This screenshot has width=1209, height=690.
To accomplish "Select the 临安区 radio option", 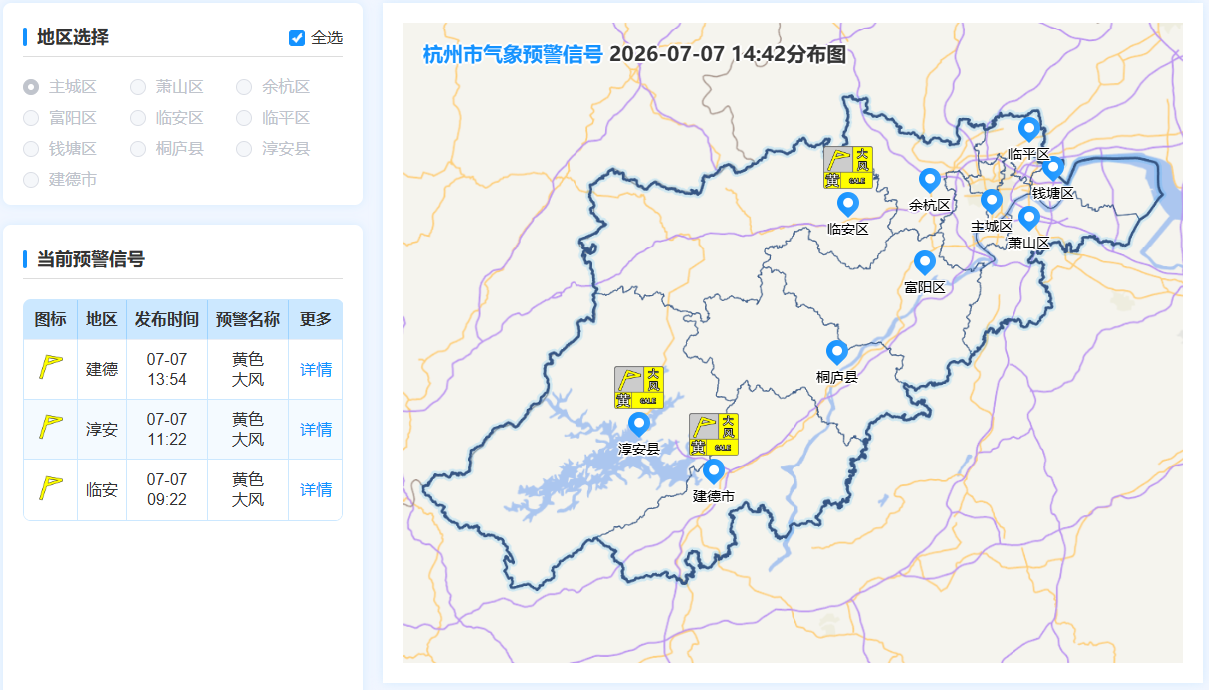I will 138,118.
